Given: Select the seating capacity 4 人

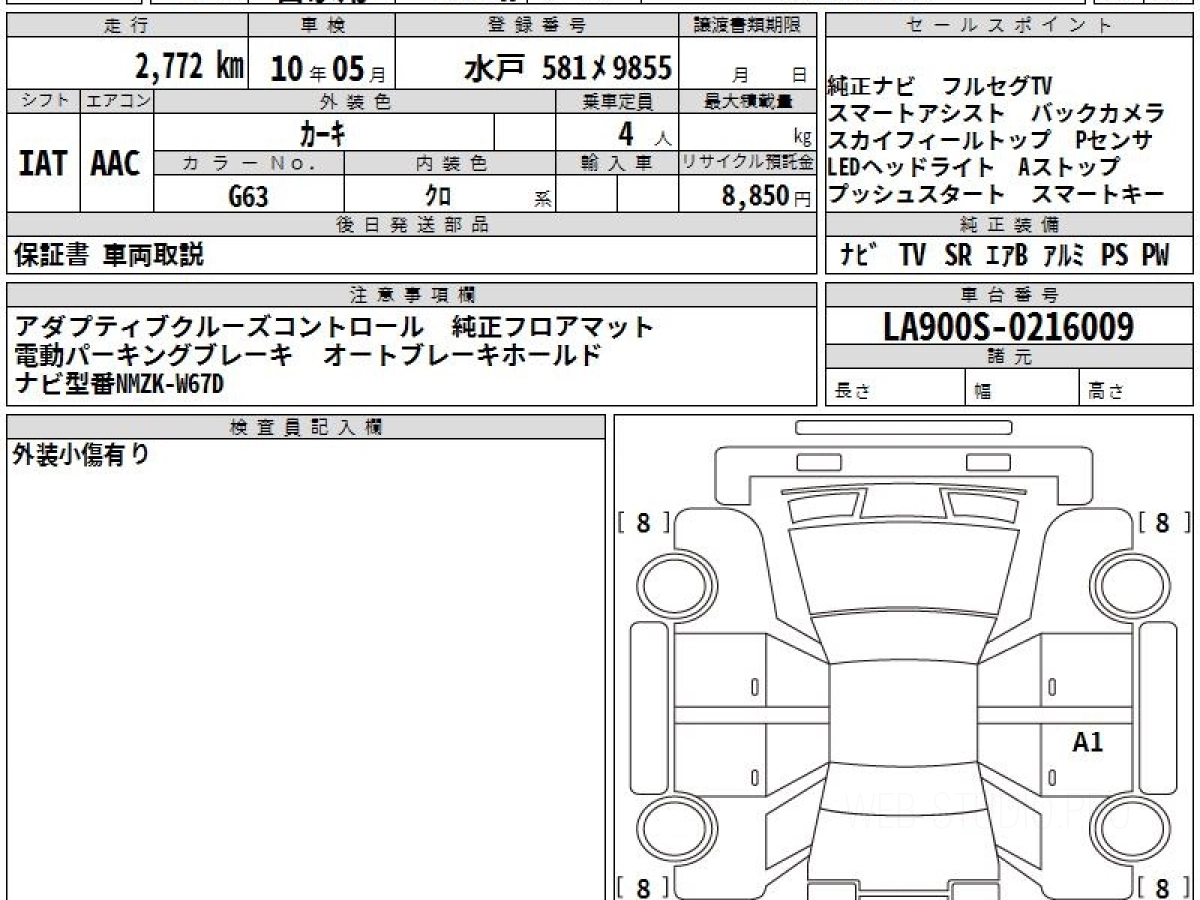Looking at the screenshot, I should point(644,133).
